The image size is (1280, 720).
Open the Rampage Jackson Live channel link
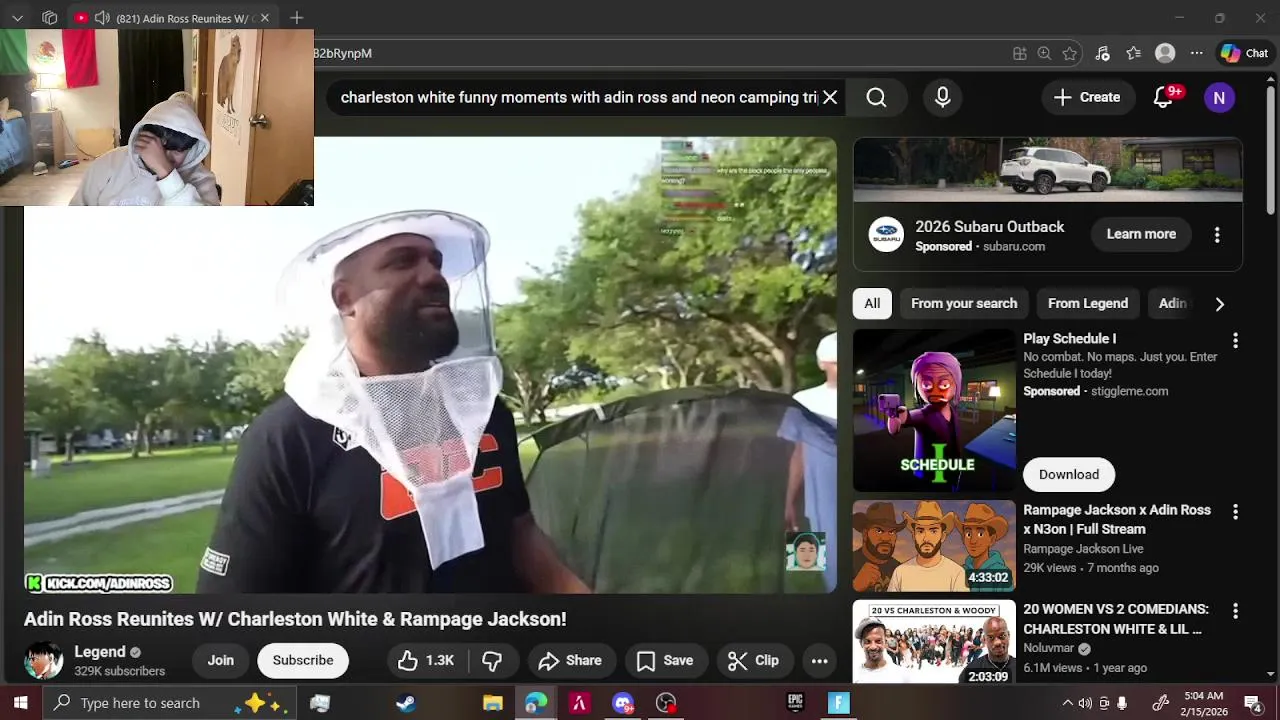click(x=1083, y=549)
